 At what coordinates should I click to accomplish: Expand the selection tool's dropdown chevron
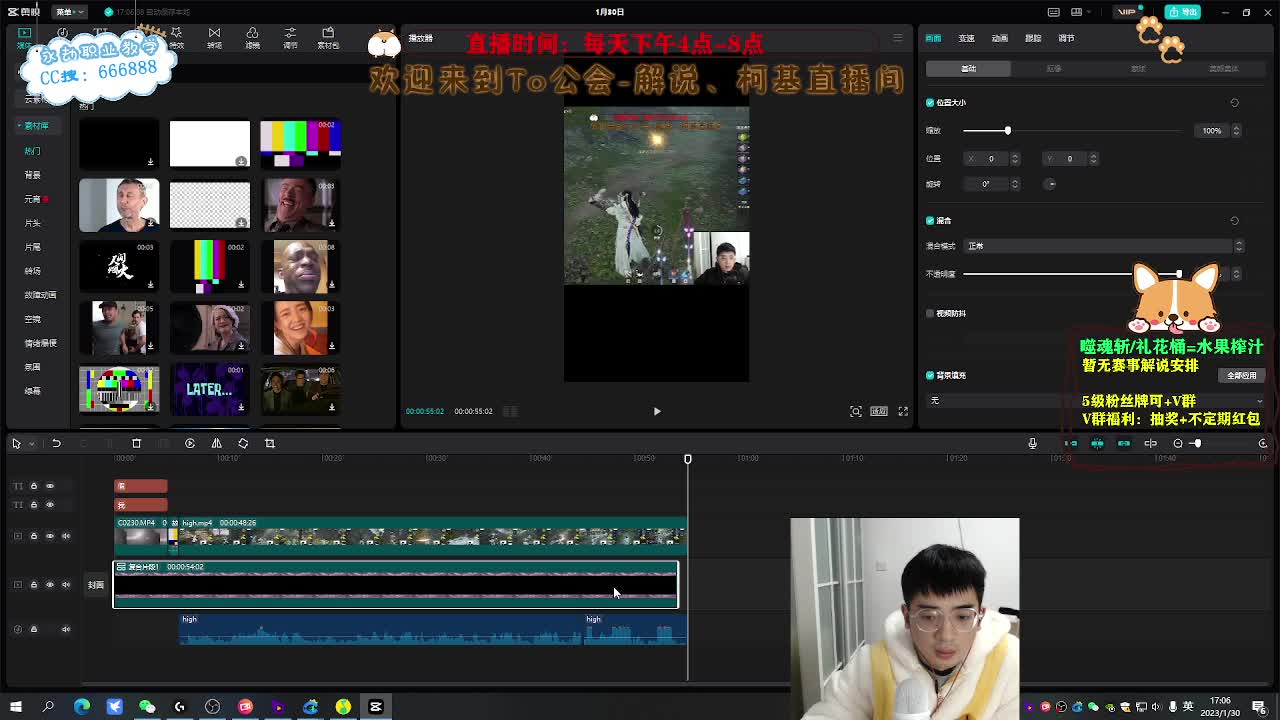pos(31,443)
